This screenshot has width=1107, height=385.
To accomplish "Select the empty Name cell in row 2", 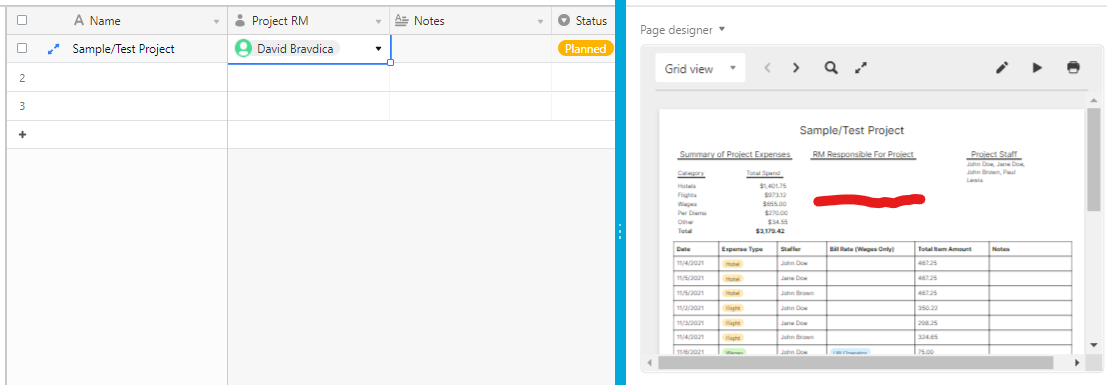I will click(x=132, y=78).
